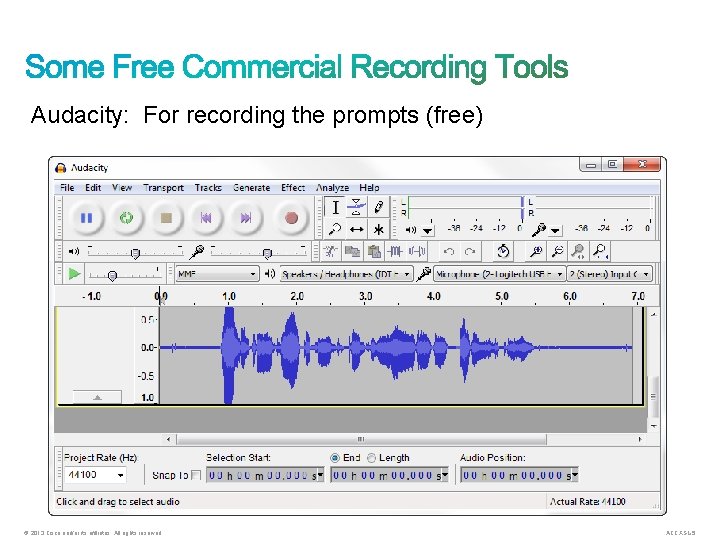Click the output meter speaker icon

point(411,230)
